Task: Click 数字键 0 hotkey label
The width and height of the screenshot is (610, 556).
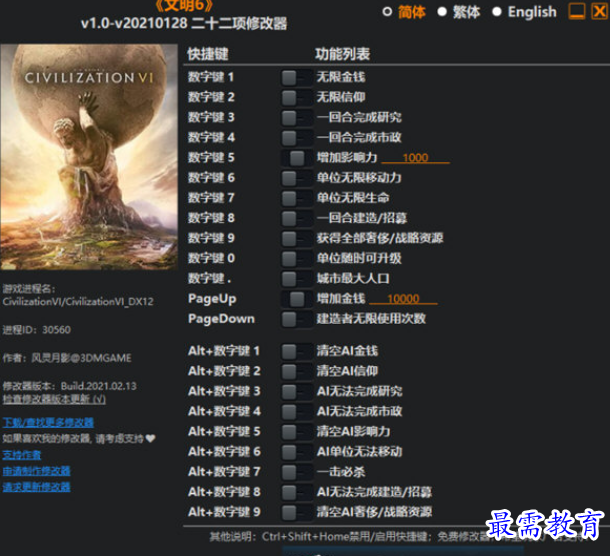Action: tap(211, 258)
